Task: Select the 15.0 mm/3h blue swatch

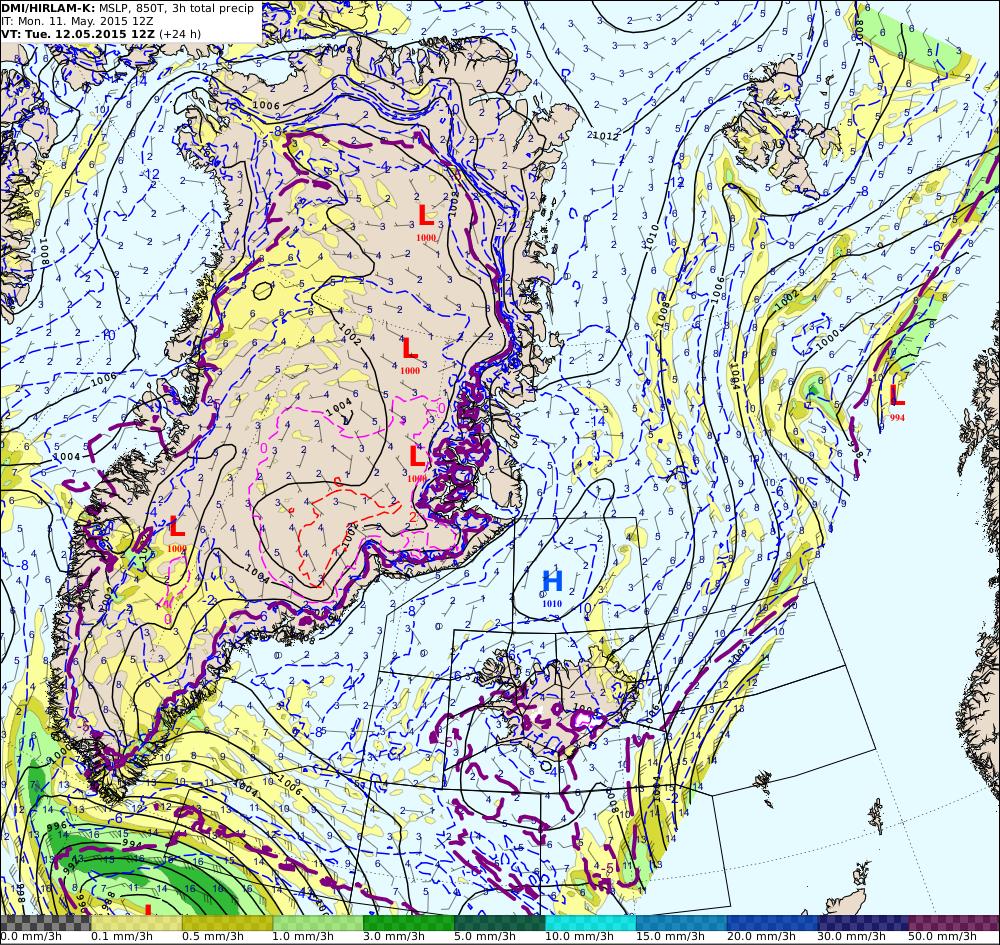Action: [x=682, y=923]
